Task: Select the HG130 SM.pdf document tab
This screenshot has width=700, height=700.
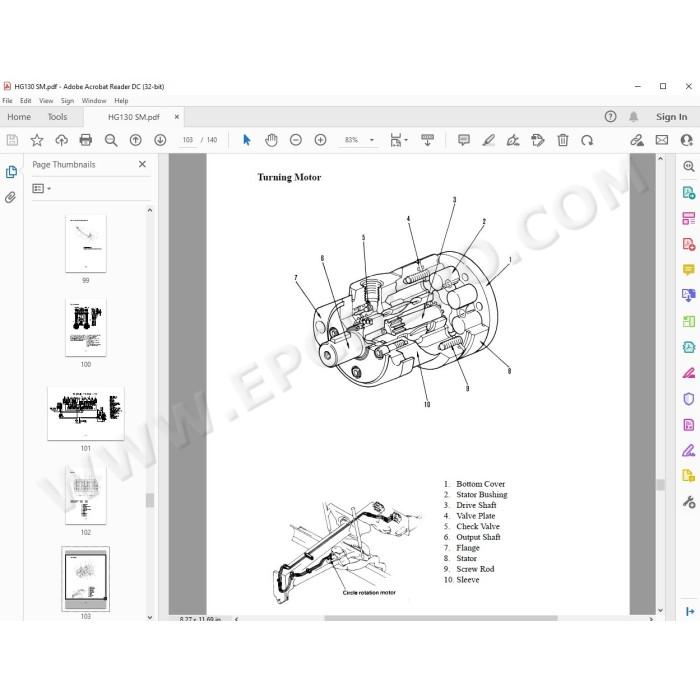Action: [x=133, y=117]
